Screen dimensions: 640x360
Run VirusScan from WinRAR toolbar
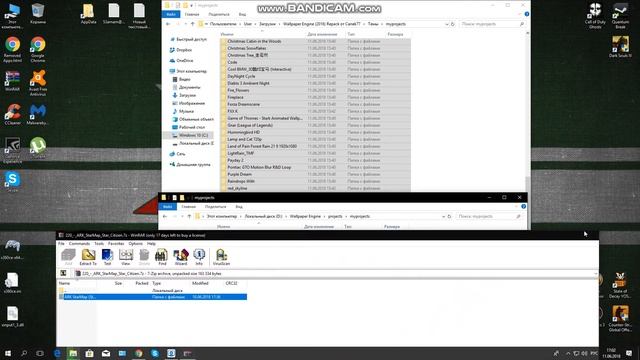click(x=221, y=257)
